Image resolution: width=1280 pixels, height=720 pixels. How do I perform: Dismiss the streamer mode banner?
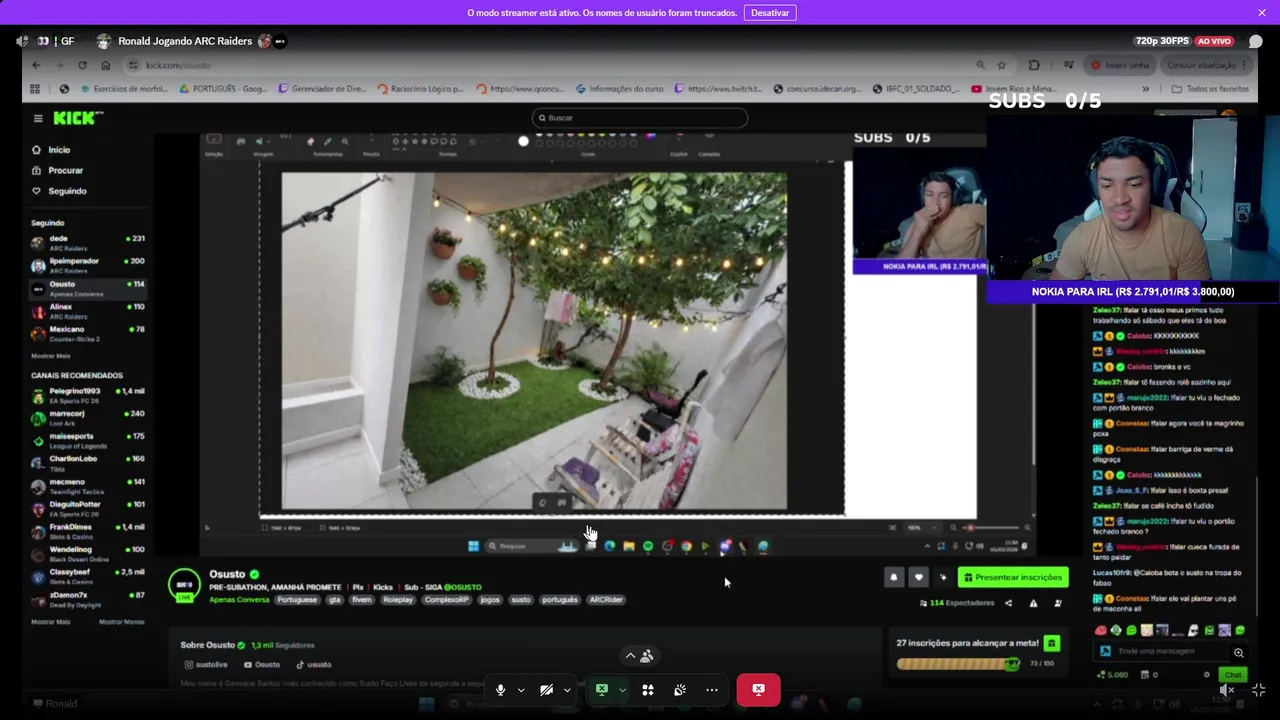[1262, 13]
